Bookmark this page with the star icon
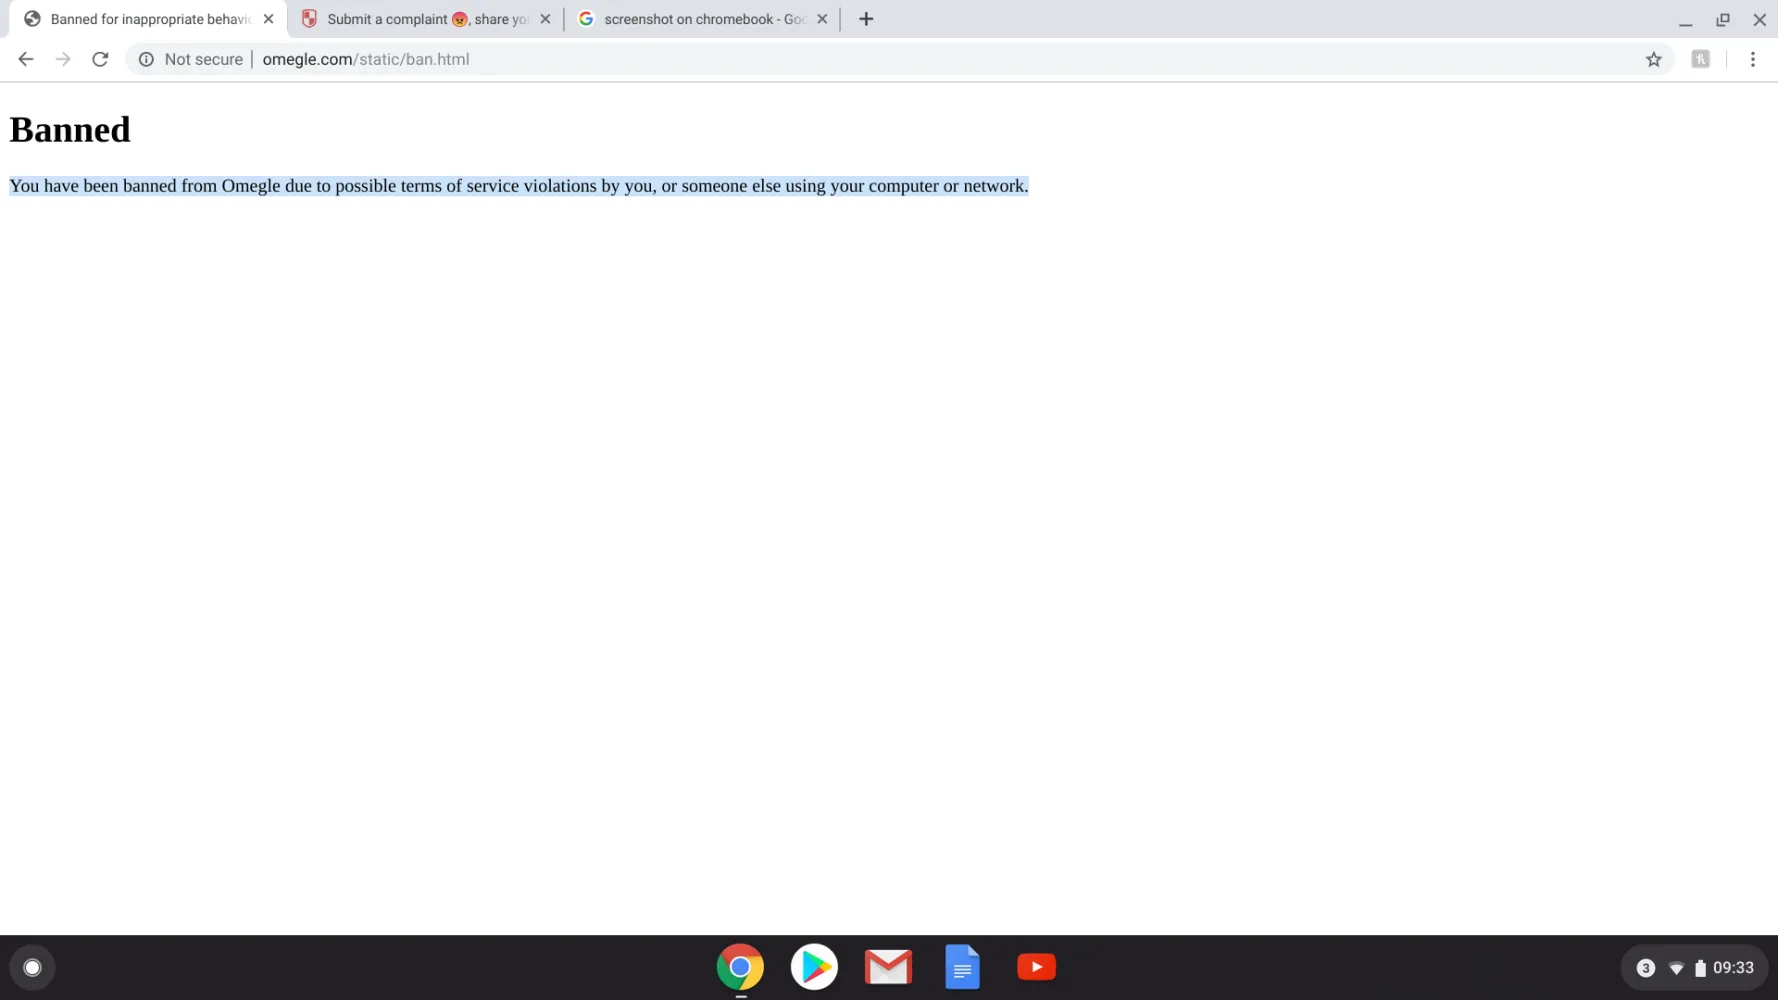The height and width of the screenshot is (1000, 1778). (x=1653, y=59)
